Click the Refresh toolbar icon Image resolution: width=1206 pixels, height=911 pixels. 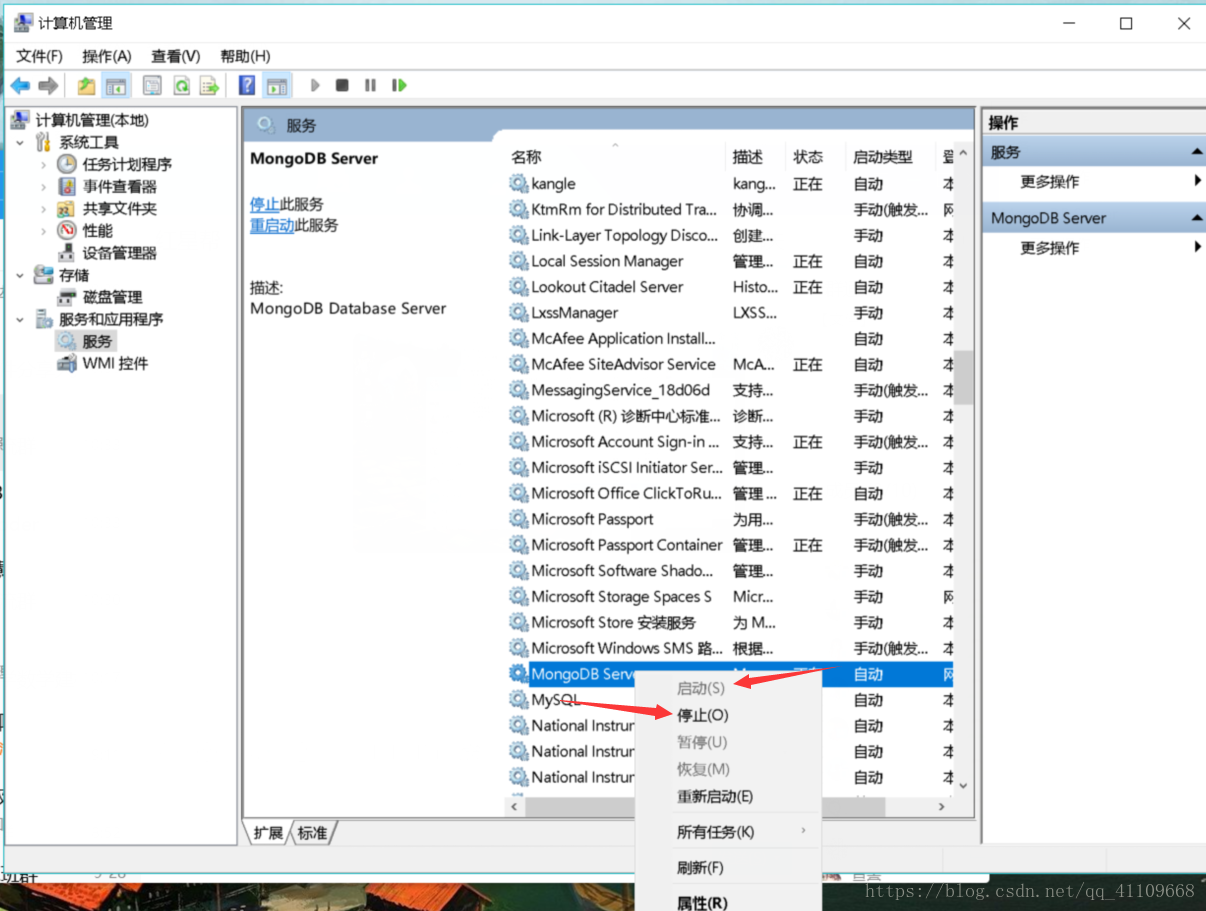[181, 86]
